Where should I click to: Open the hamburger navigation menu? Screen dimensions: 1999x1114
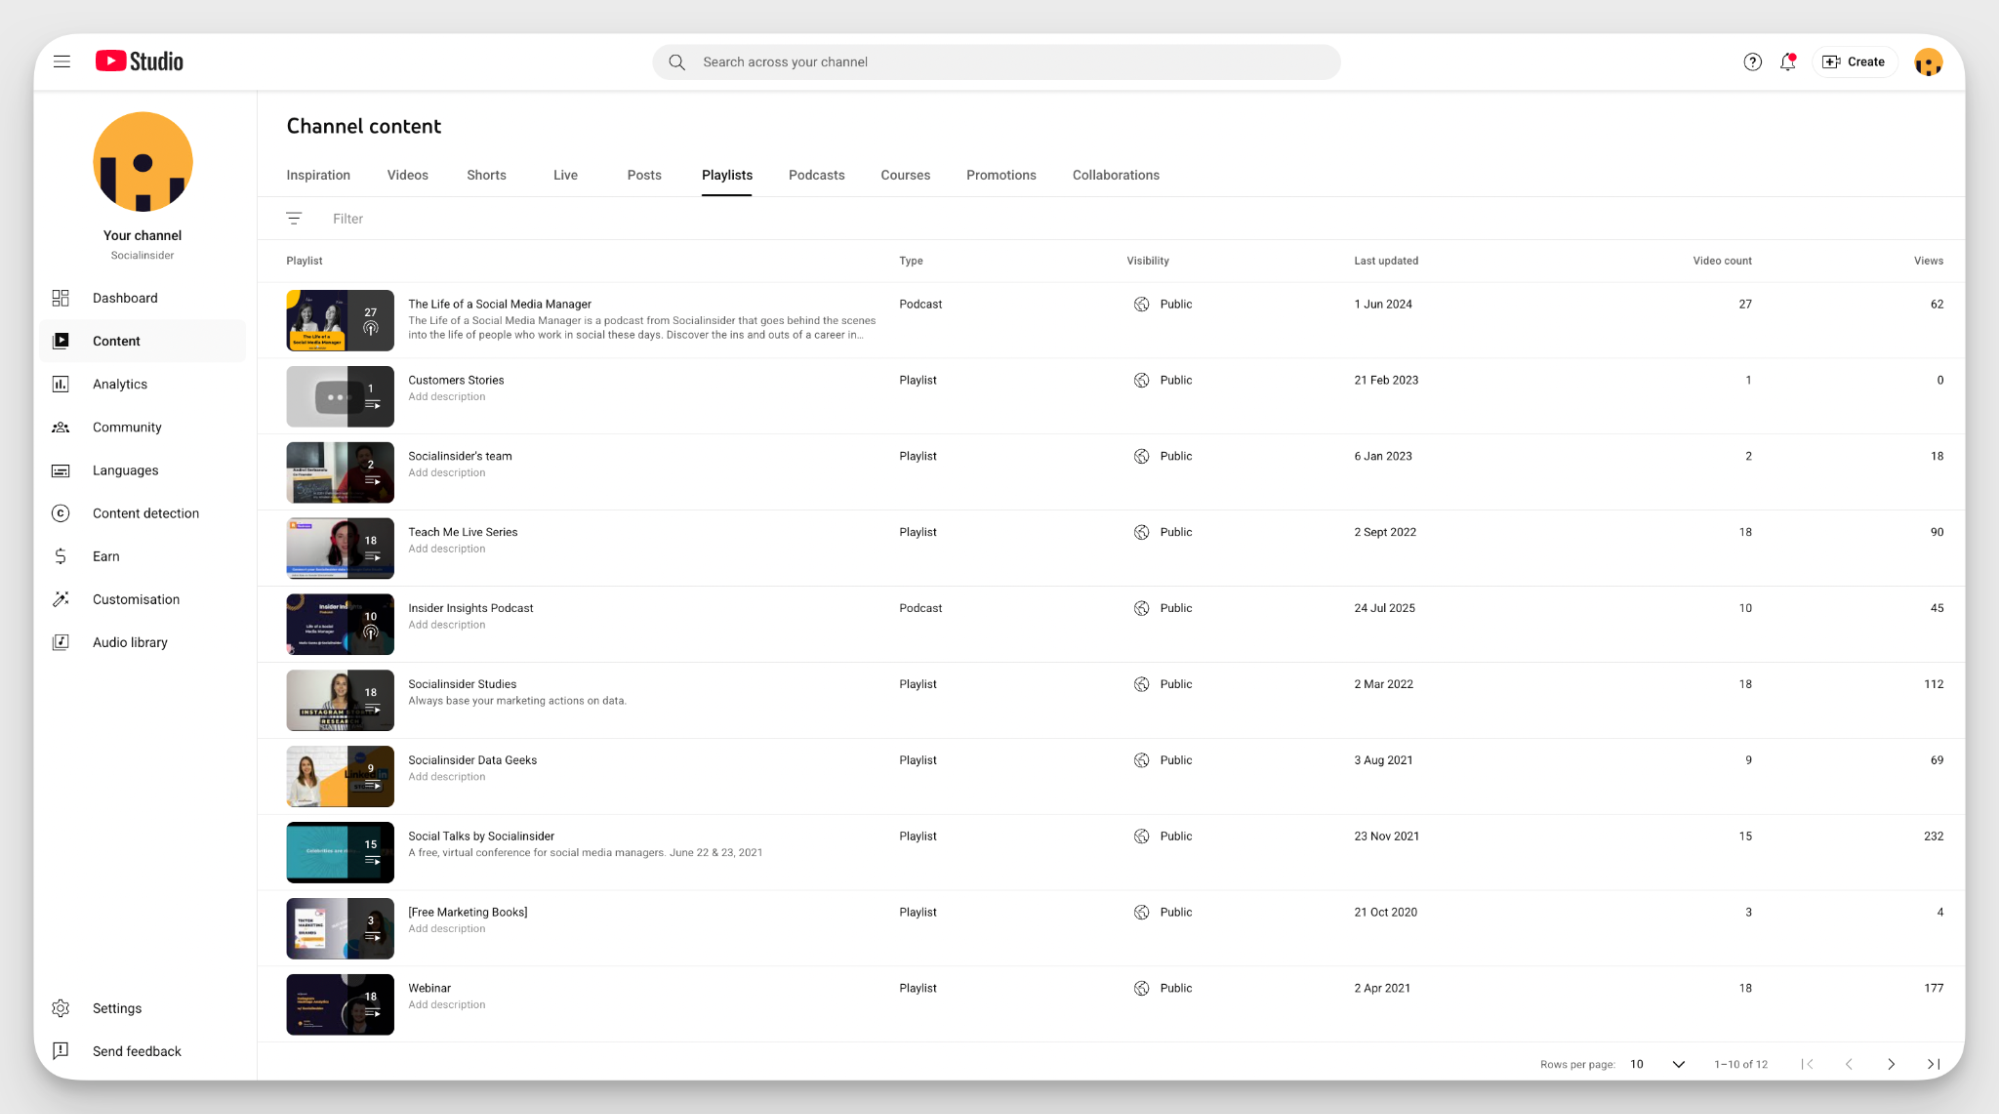61,61
